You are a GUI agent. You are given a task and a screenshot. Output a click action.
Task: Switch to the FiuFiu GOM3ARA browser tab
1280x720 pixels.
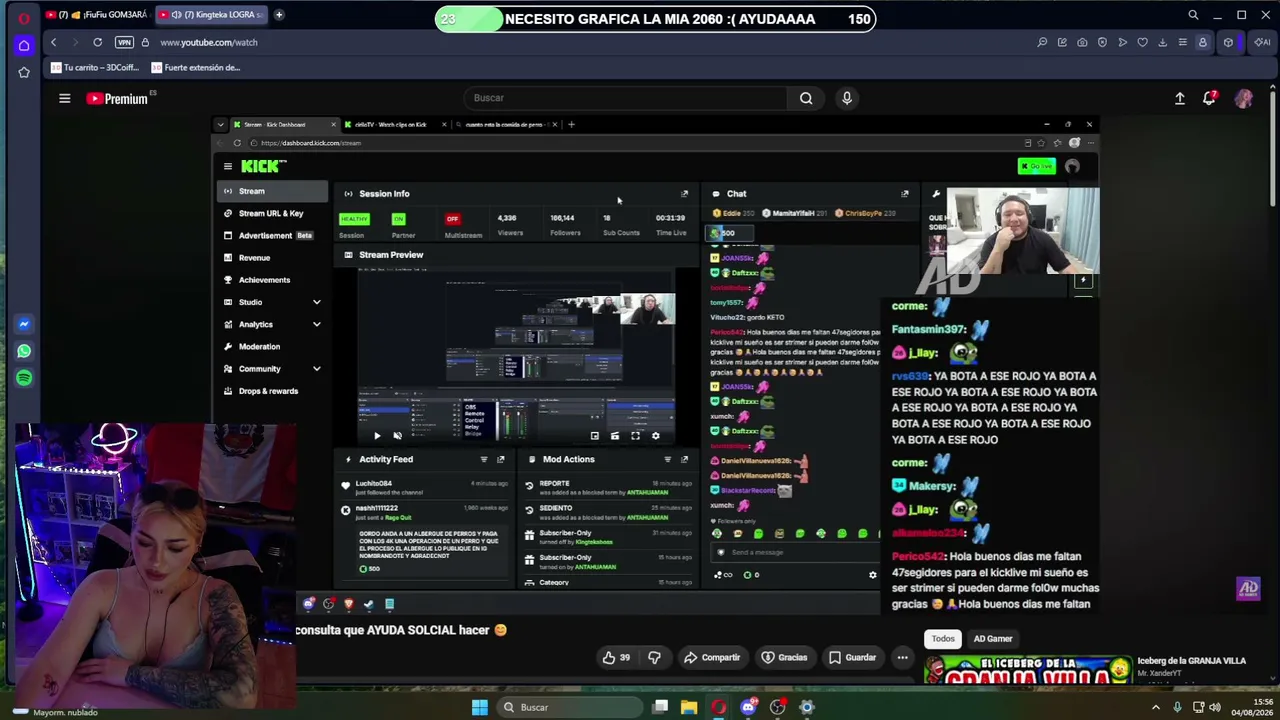(97, 15)
